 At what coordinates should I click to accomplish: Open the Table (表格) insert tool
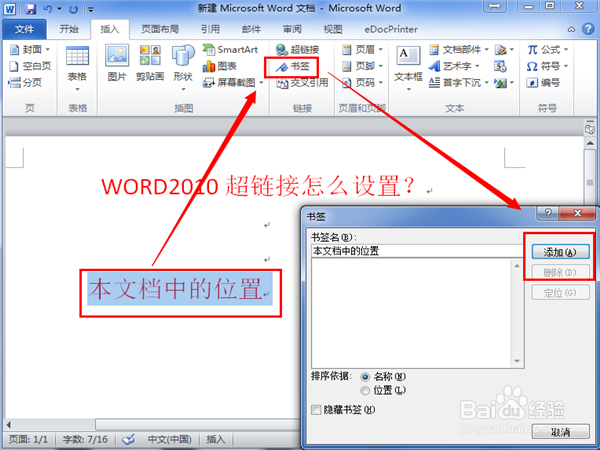click(x=77, y=68)
